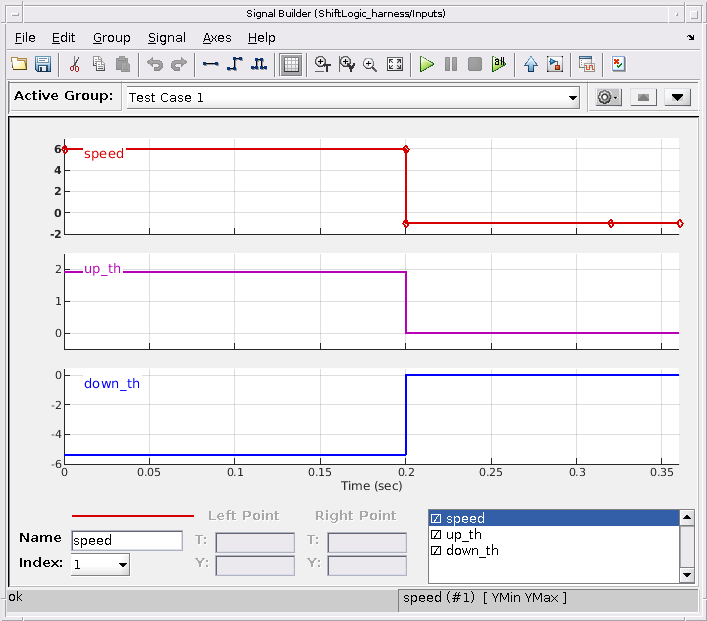The width and height of the screenshot is (707, 621).
Task: Click the Left Point T field
Action: [255, 543]
